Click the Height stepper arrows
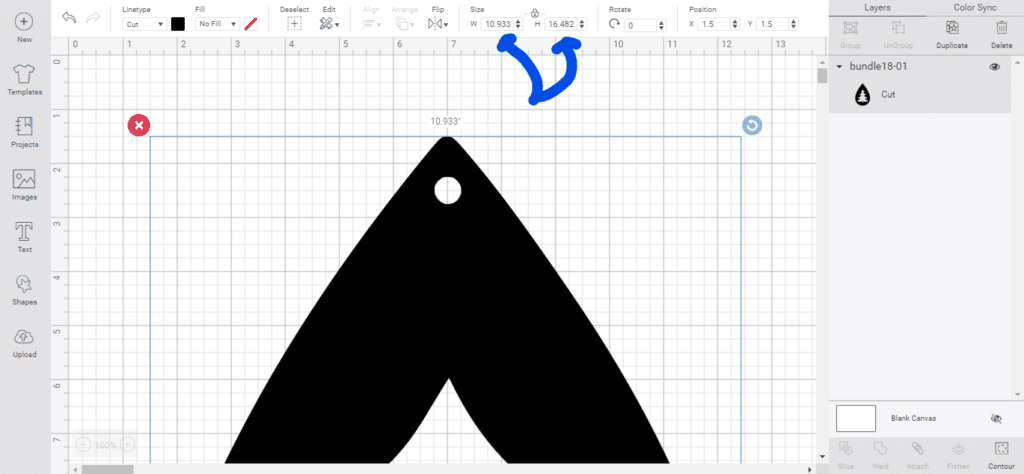 [x=581, y=25]
